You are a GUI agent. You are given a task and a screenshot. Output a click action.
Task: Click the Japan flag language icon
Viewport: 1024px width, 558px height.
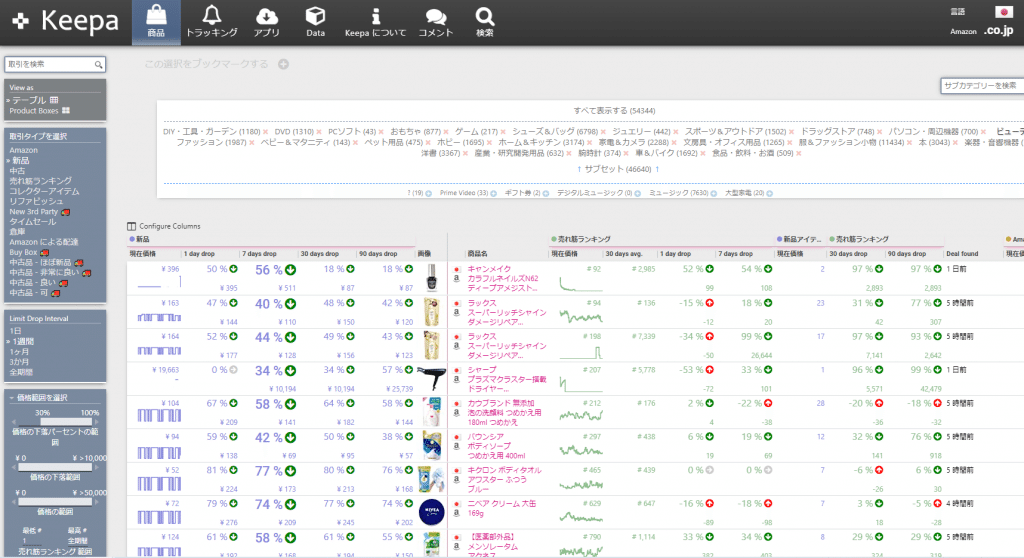(1002, 12)
